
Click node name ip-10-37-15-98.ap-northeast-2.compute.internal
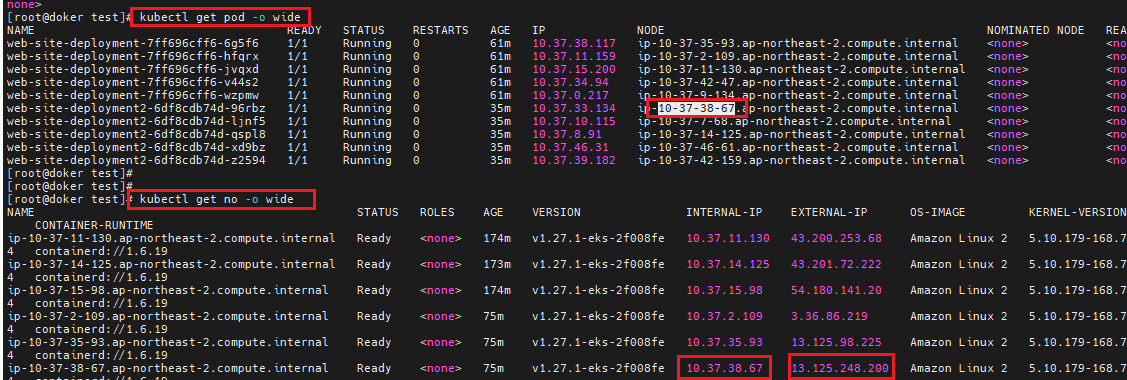(167, 290)
